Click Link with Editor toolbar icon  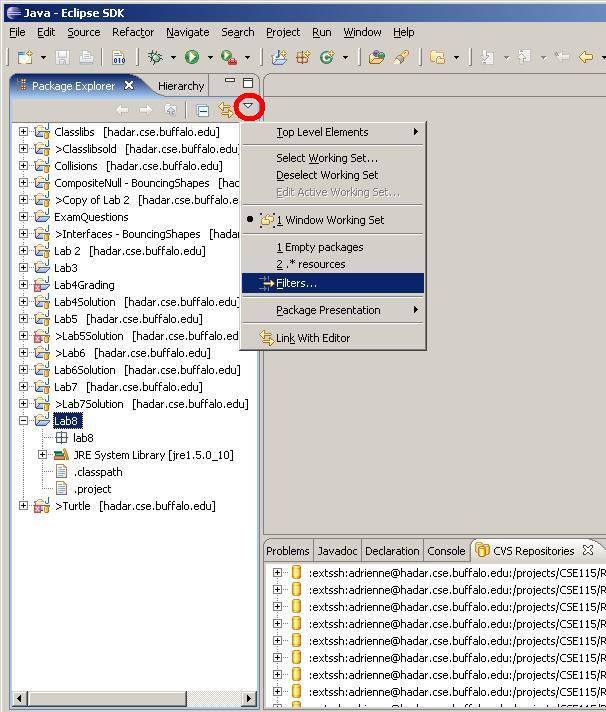(226, 110)
